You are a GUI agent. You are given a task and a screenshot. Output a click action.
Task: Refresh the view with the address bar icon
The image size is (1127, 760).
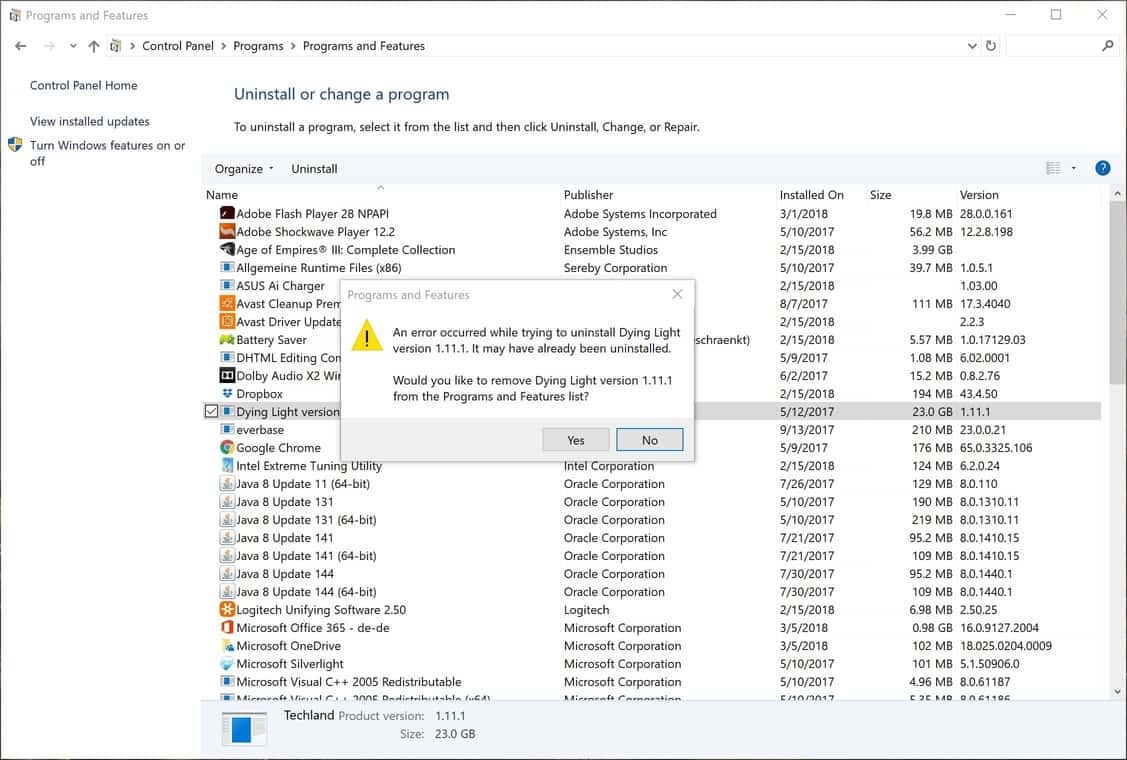pyautogui.click(x=990, y=46)
